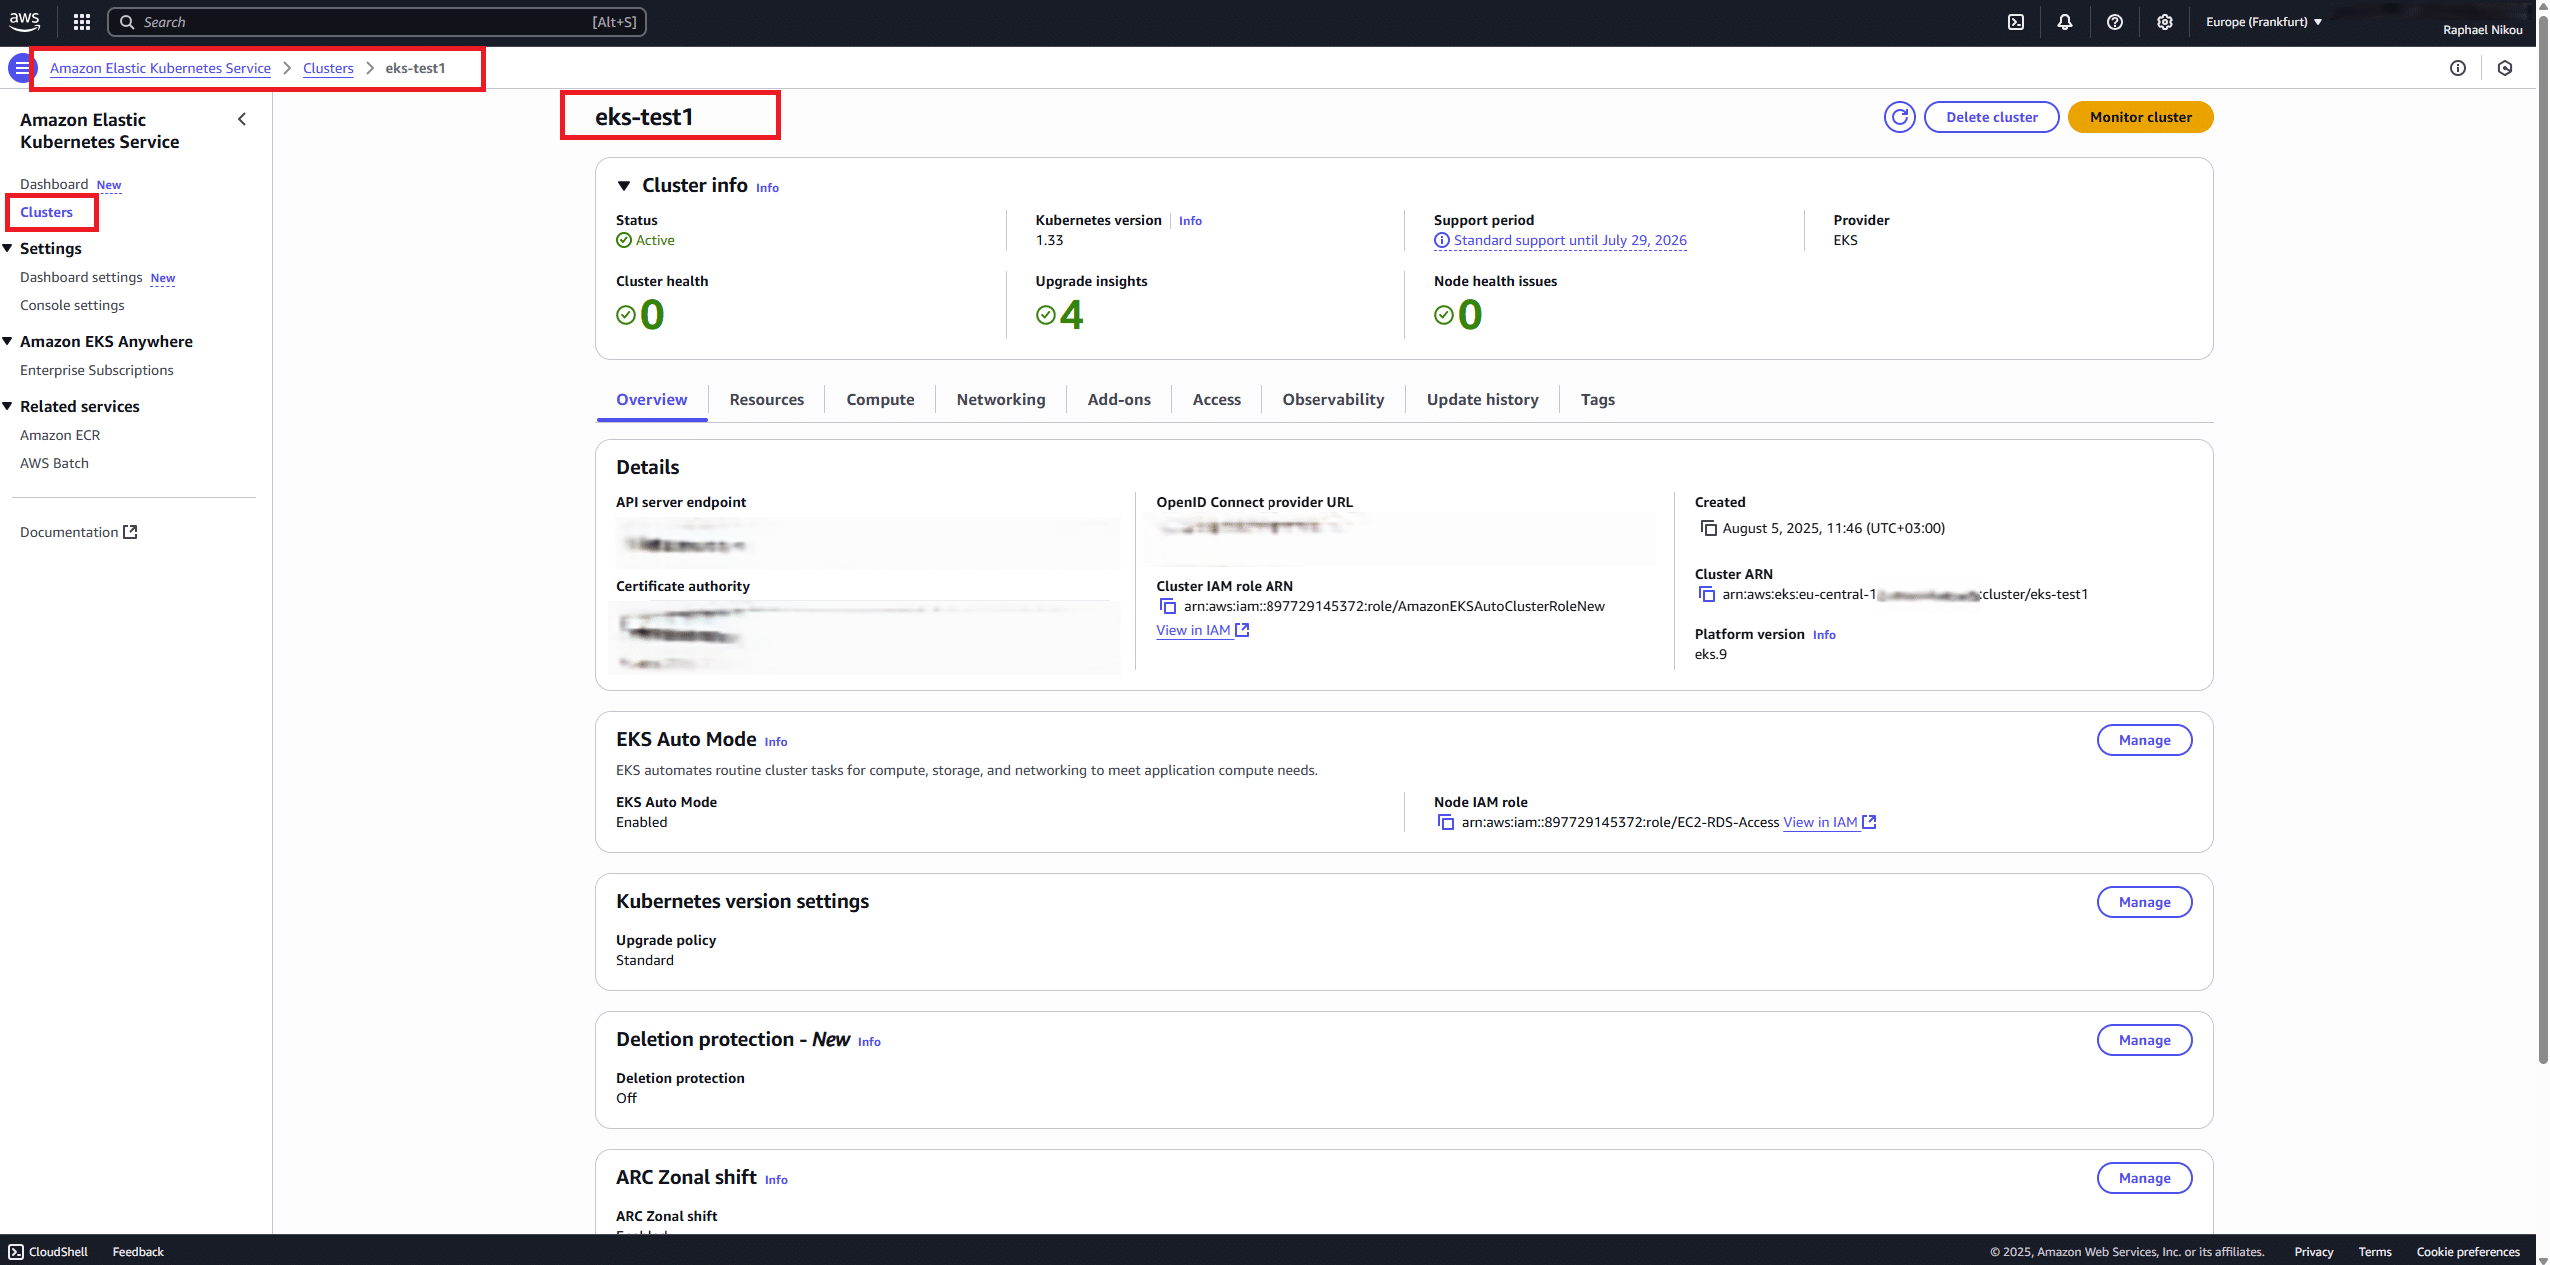Viewport: 2550px width, 1265px height.
Task: Collapse the Cluster info section
Action: coord(623,185)
